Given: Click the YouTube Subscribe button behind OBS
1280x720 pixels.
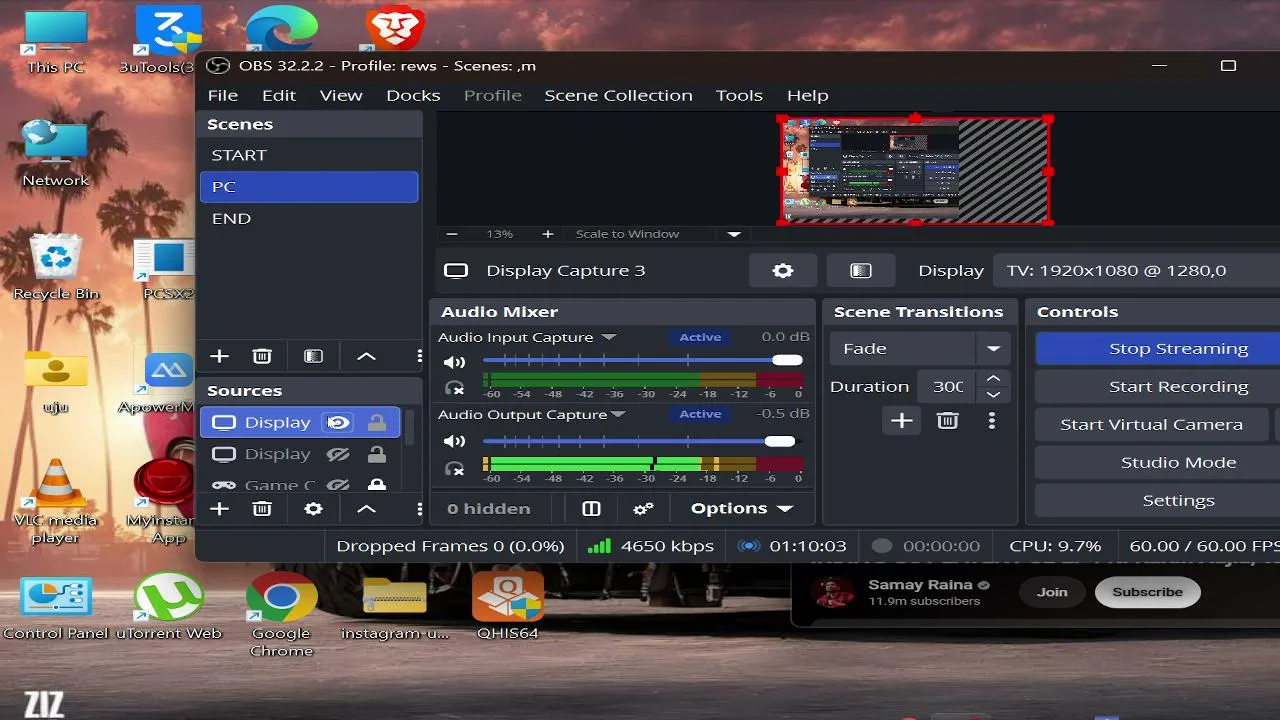Looking at the screenshot, I should [1147, 592].
